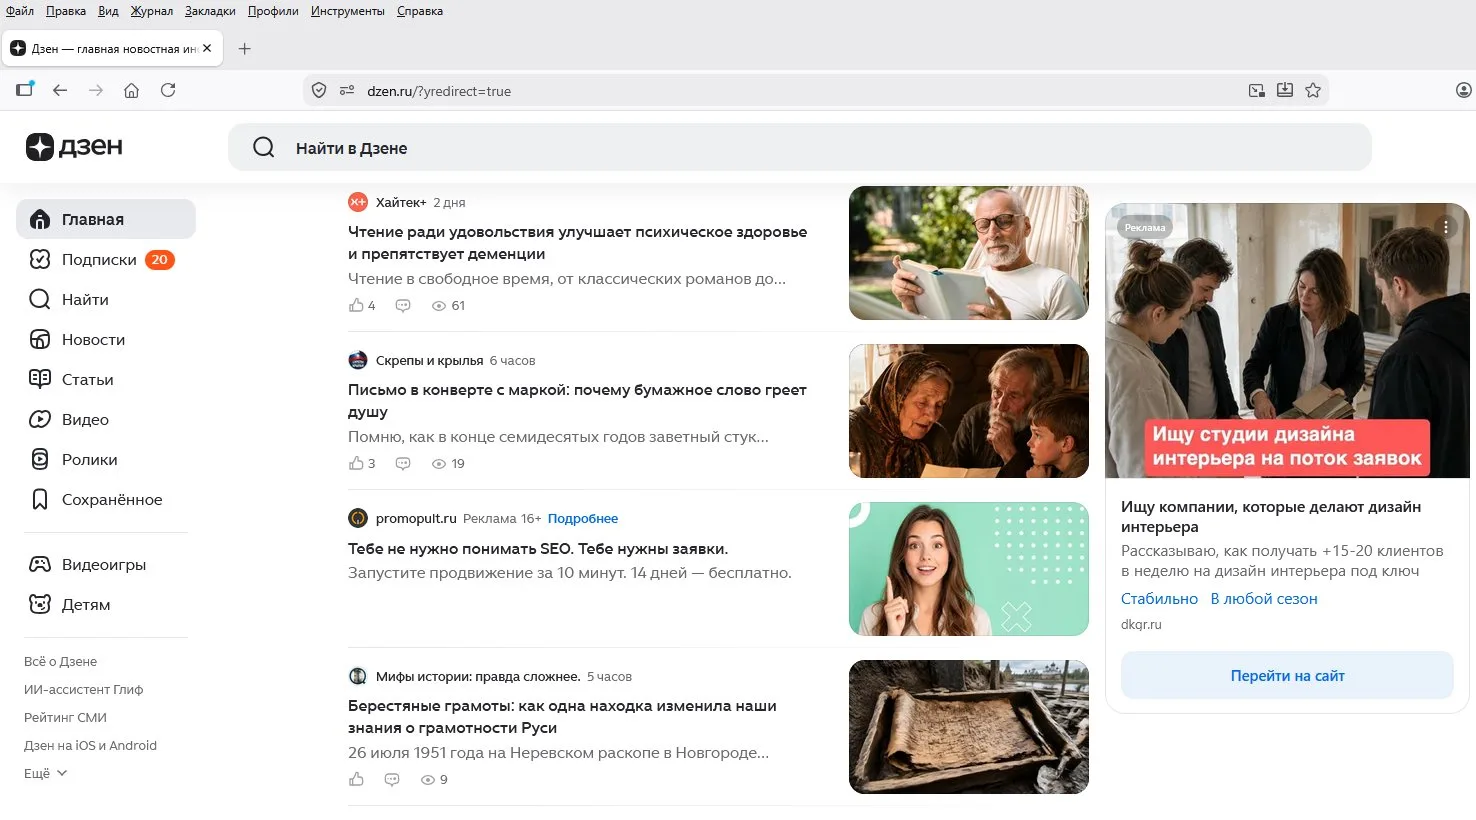Image resolution: width=1476 pixels, height=820 pixels.
Task: Select Главная in the sidebar
Action: click(106, 219)
